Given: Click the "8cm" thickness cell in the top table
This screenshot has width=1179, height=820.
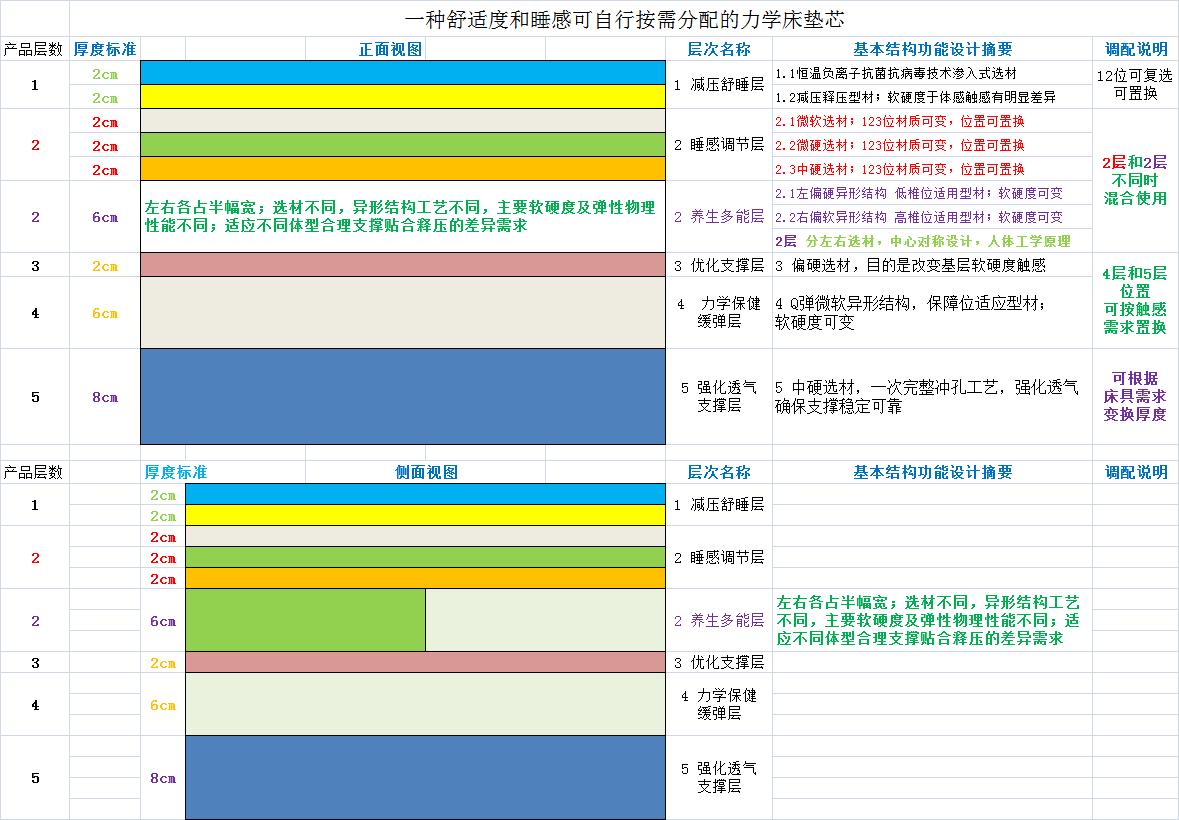Looking at the screenshot, I should point(105,397).
